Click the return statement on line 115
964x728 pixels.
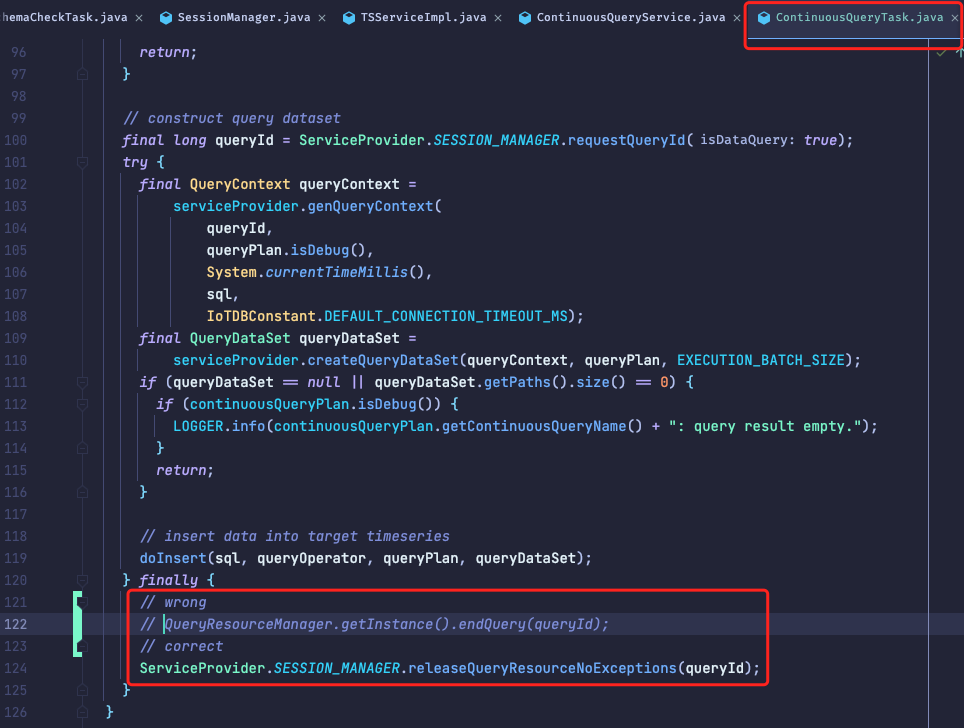[x=184, y=470]
